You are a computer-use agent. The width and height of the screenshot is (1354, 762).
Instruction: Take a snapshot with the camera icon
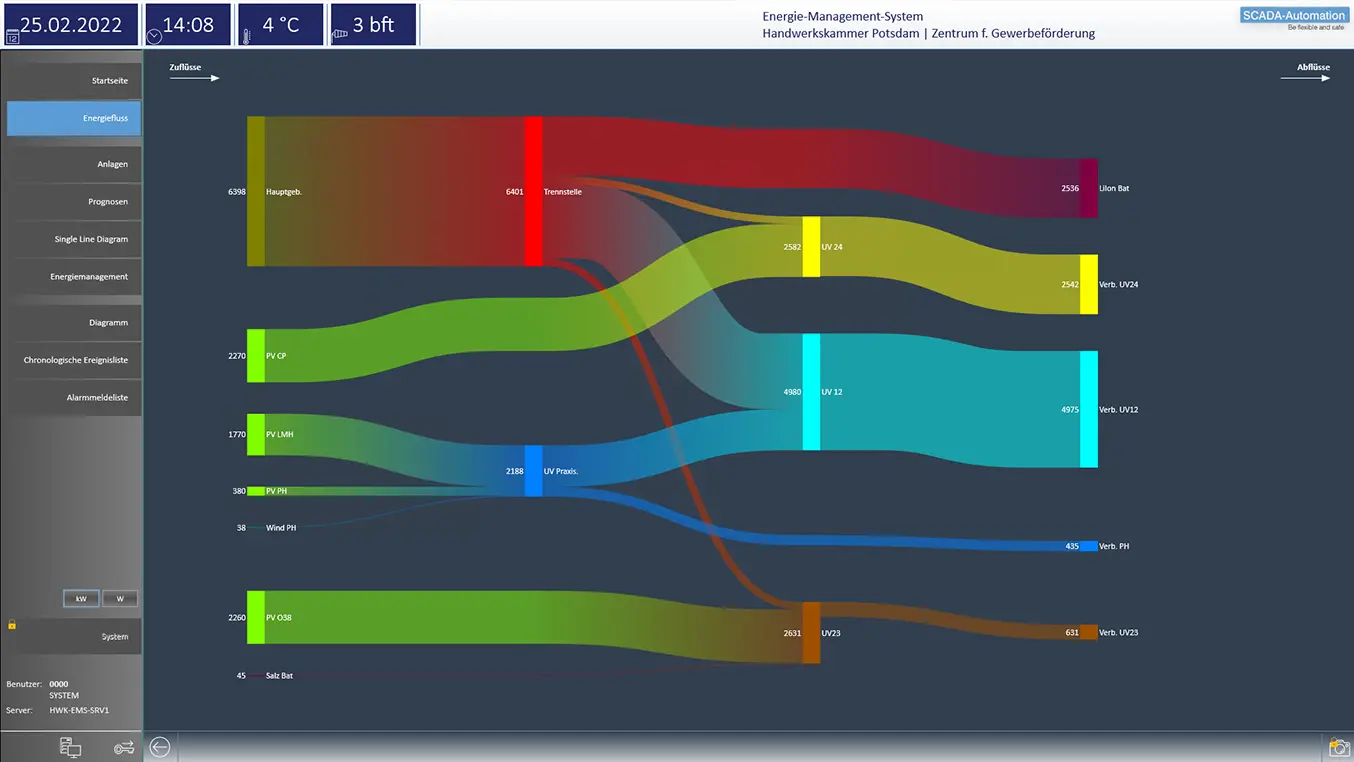click(1339, 747)
